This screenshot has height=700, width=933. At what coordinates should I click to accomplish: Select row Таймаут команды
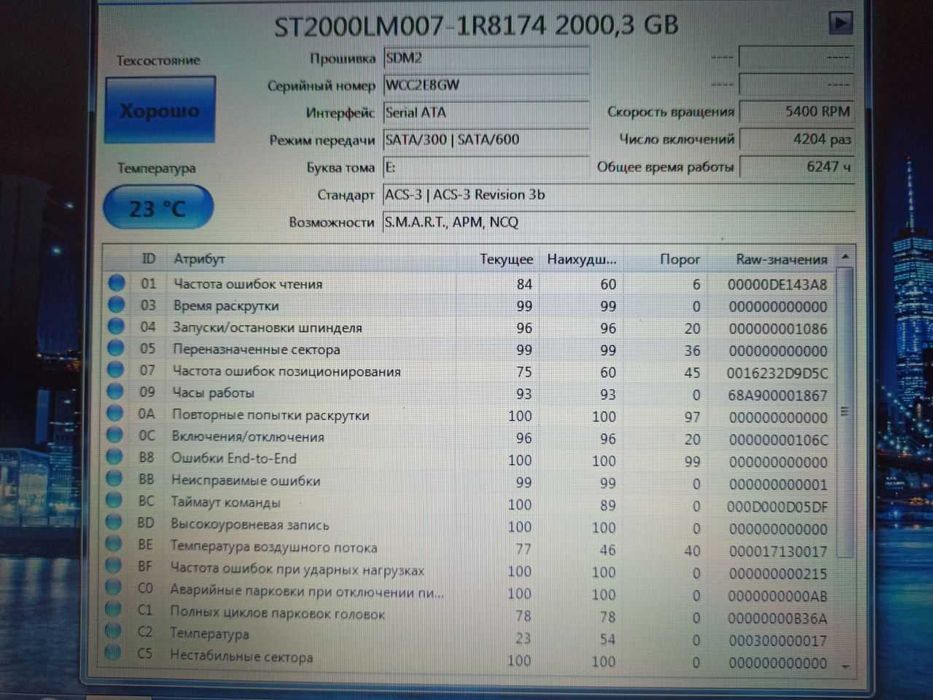coord(469,504)
